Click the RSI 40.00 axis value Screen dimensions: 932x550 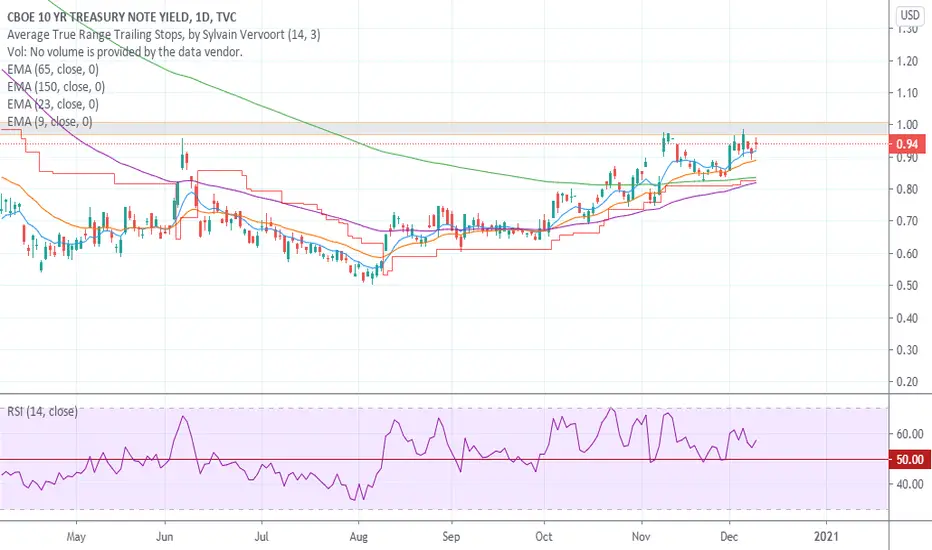tap(909, 484)
